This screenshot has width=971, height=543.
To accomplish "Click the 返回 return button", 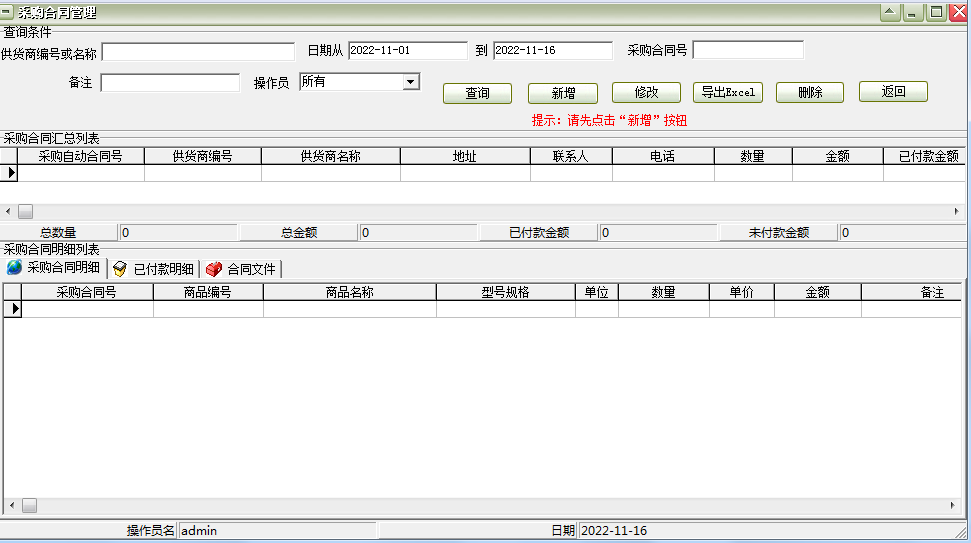I will (x=893, y=92).
